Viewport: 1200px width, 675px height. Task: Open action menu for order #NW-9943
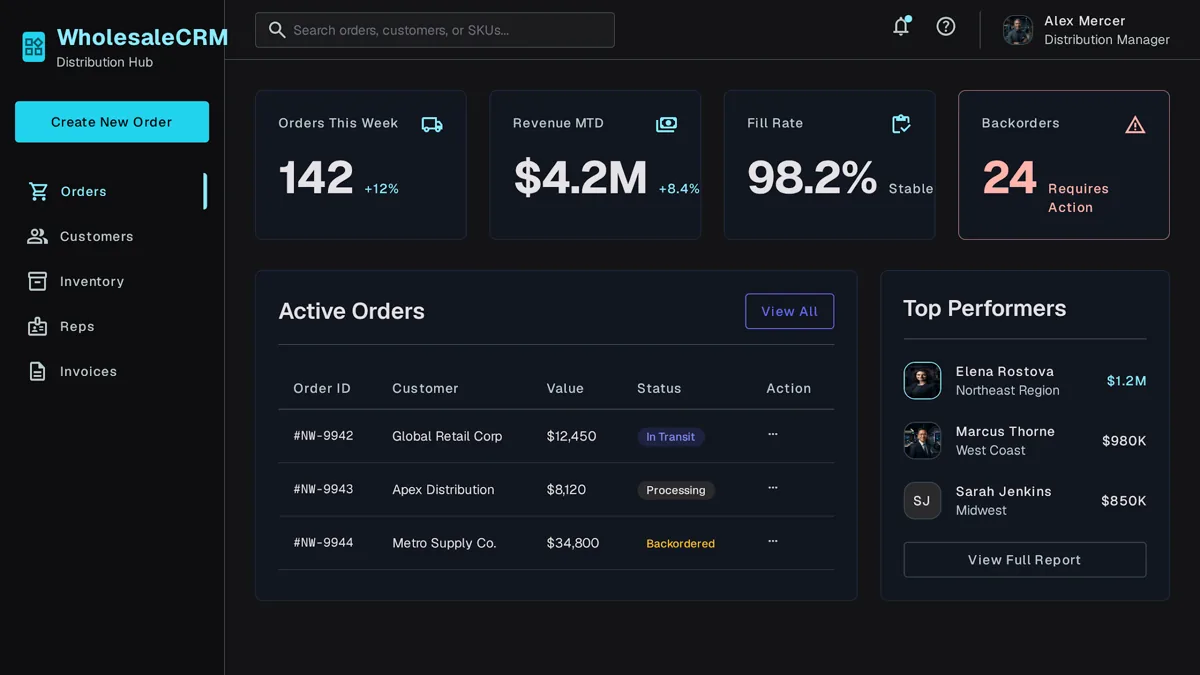tap(773, 488)
